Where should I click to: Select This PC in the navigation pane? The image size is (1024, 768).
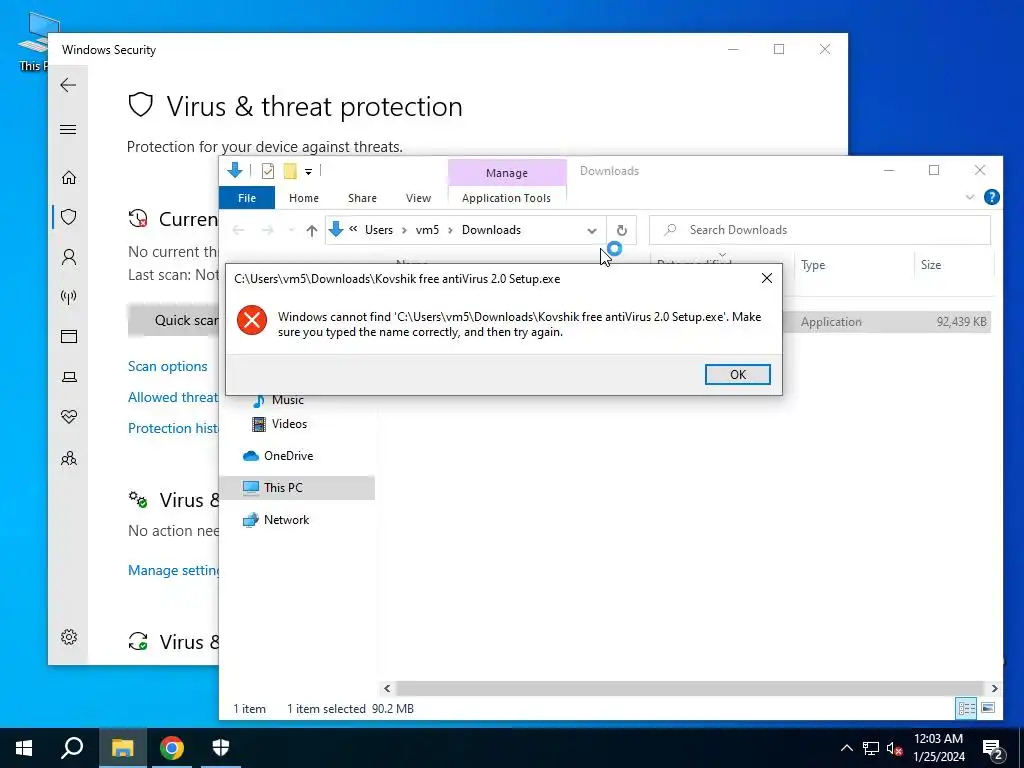point(297,487)
